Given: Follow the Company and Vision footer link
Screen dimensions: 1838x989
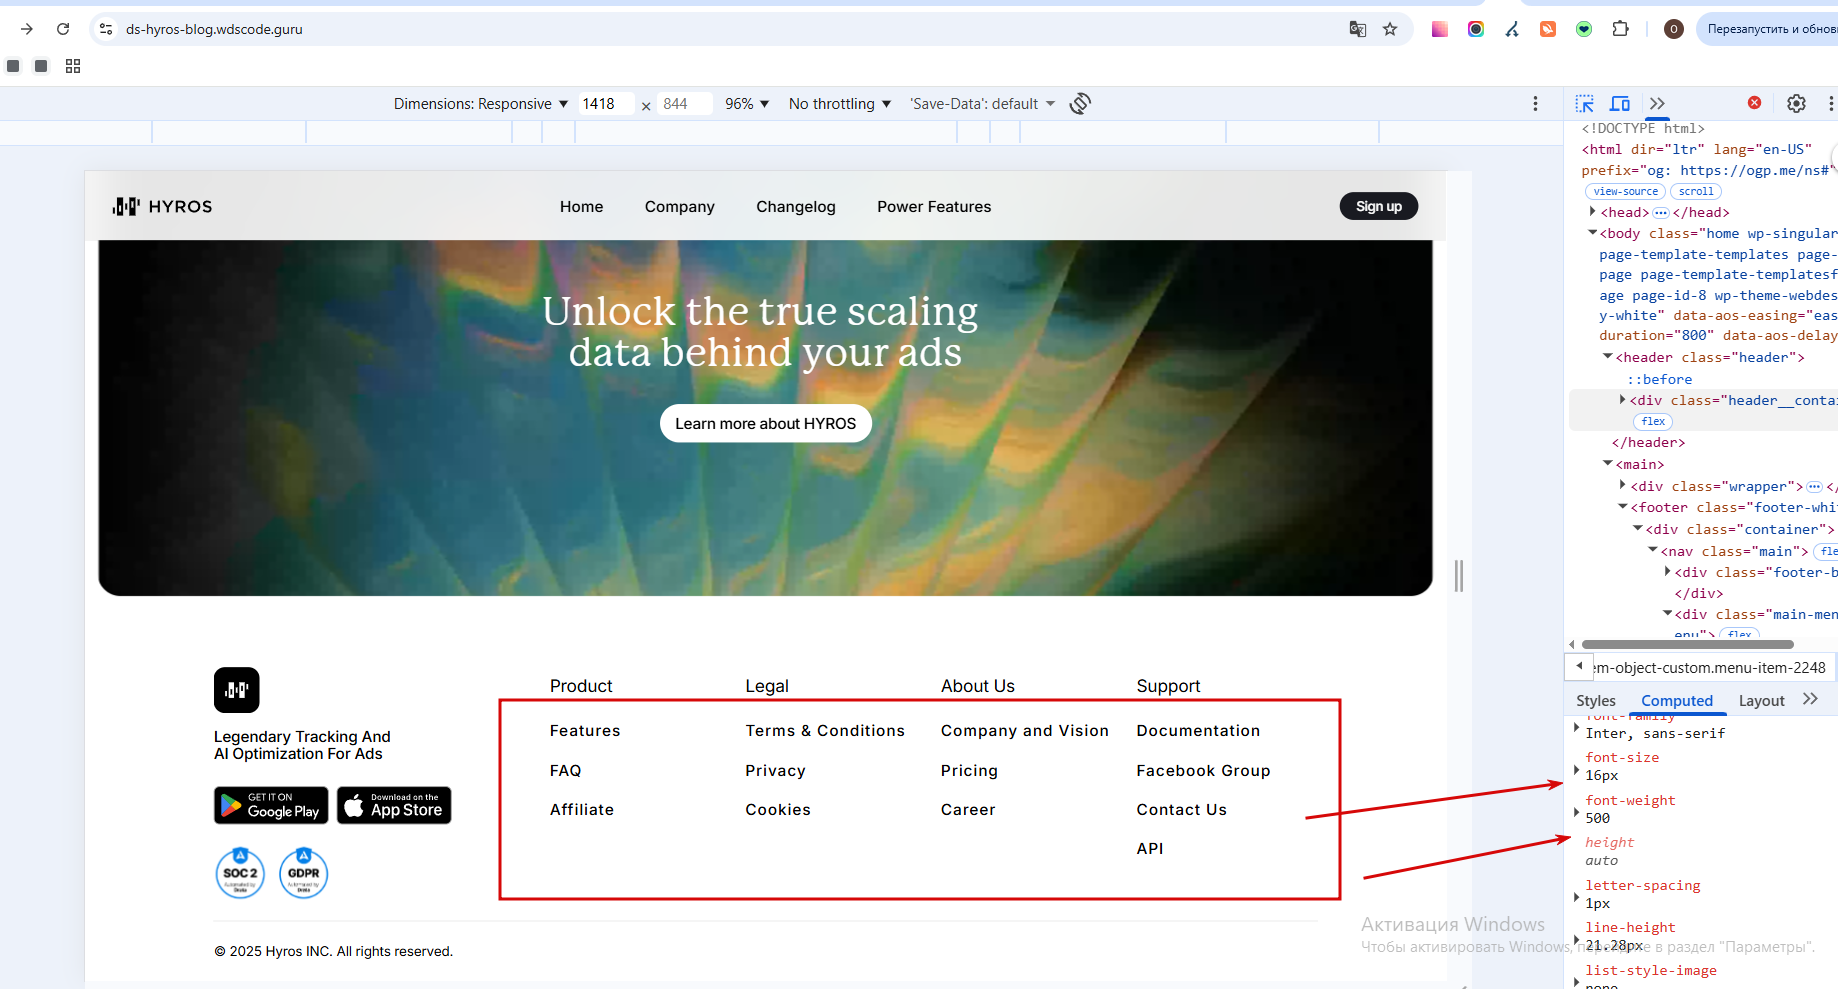Looking at the screenshot, I should coord(1025,731).
